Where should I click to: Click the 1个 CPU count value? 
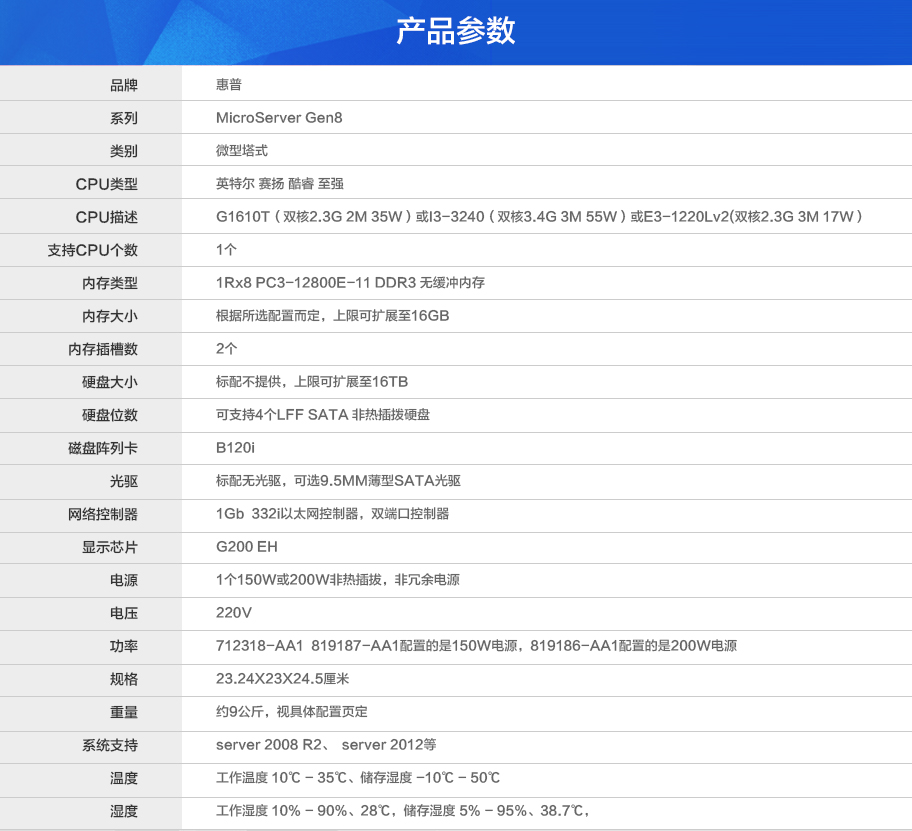coord(226,249)
